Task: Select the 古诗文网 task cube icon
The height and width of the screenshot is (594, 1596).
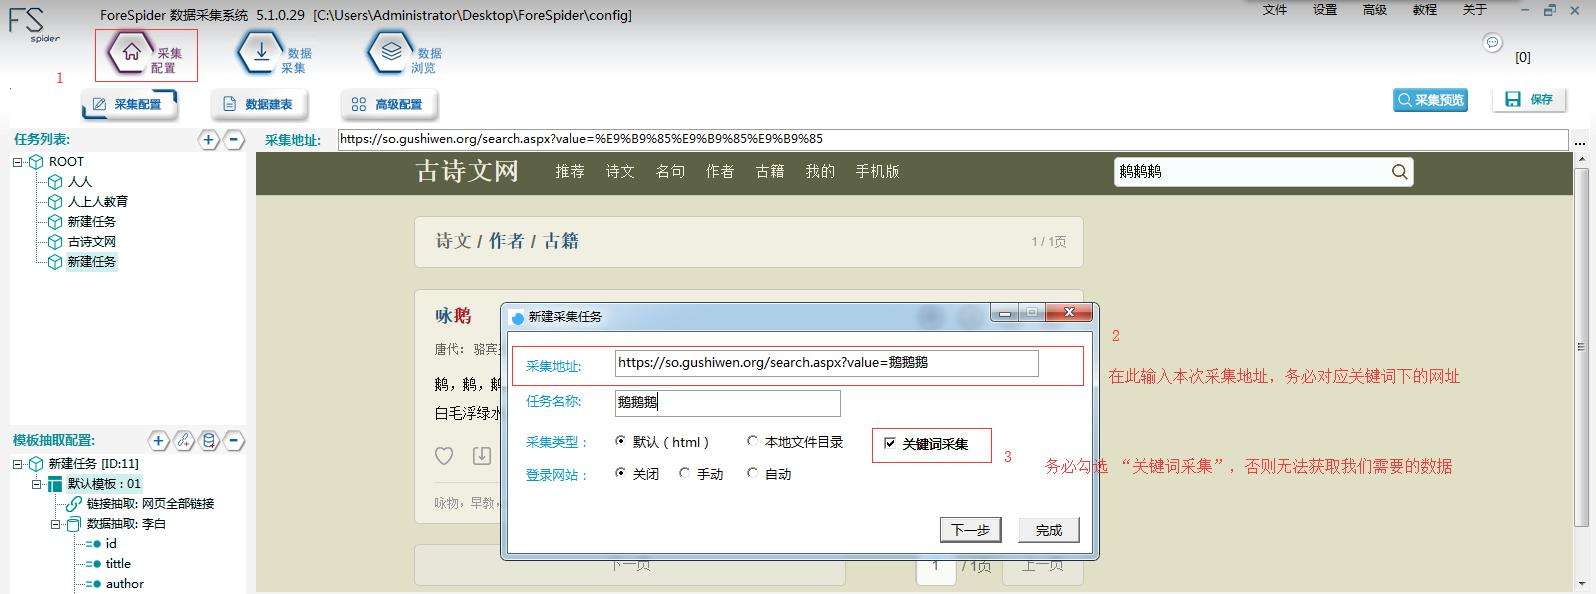Action: pyautogui.click(x=56, y=242)
